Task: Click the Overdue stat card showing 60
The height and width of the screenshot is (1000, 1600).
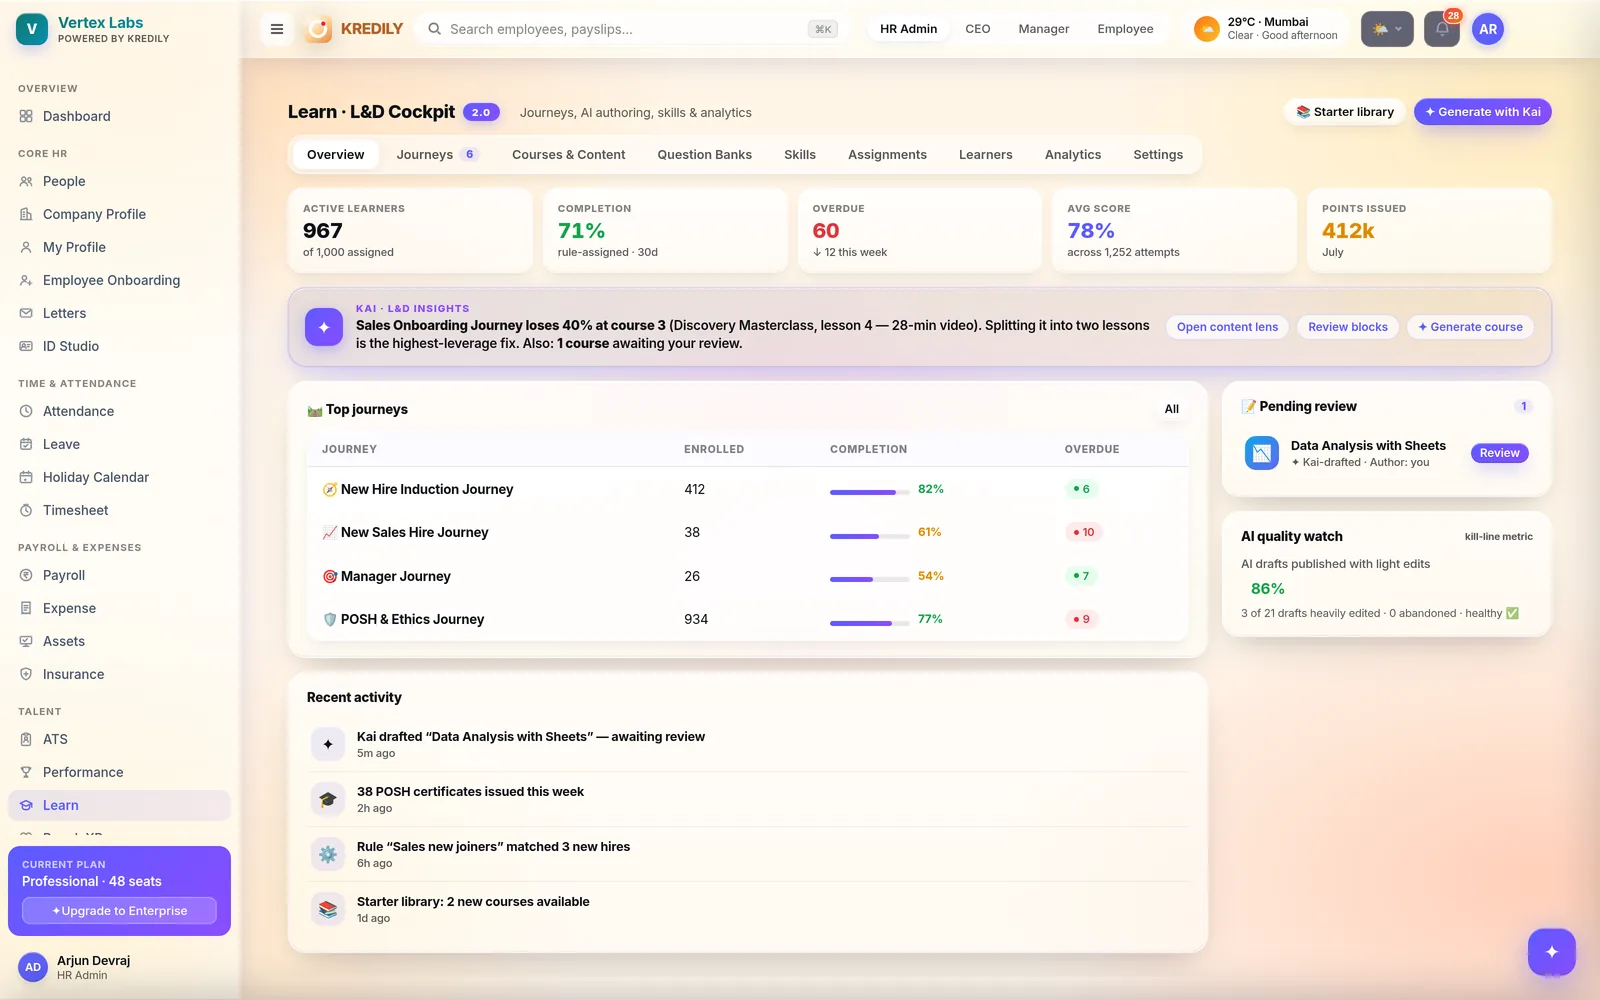Action: [x=920, y=230]
